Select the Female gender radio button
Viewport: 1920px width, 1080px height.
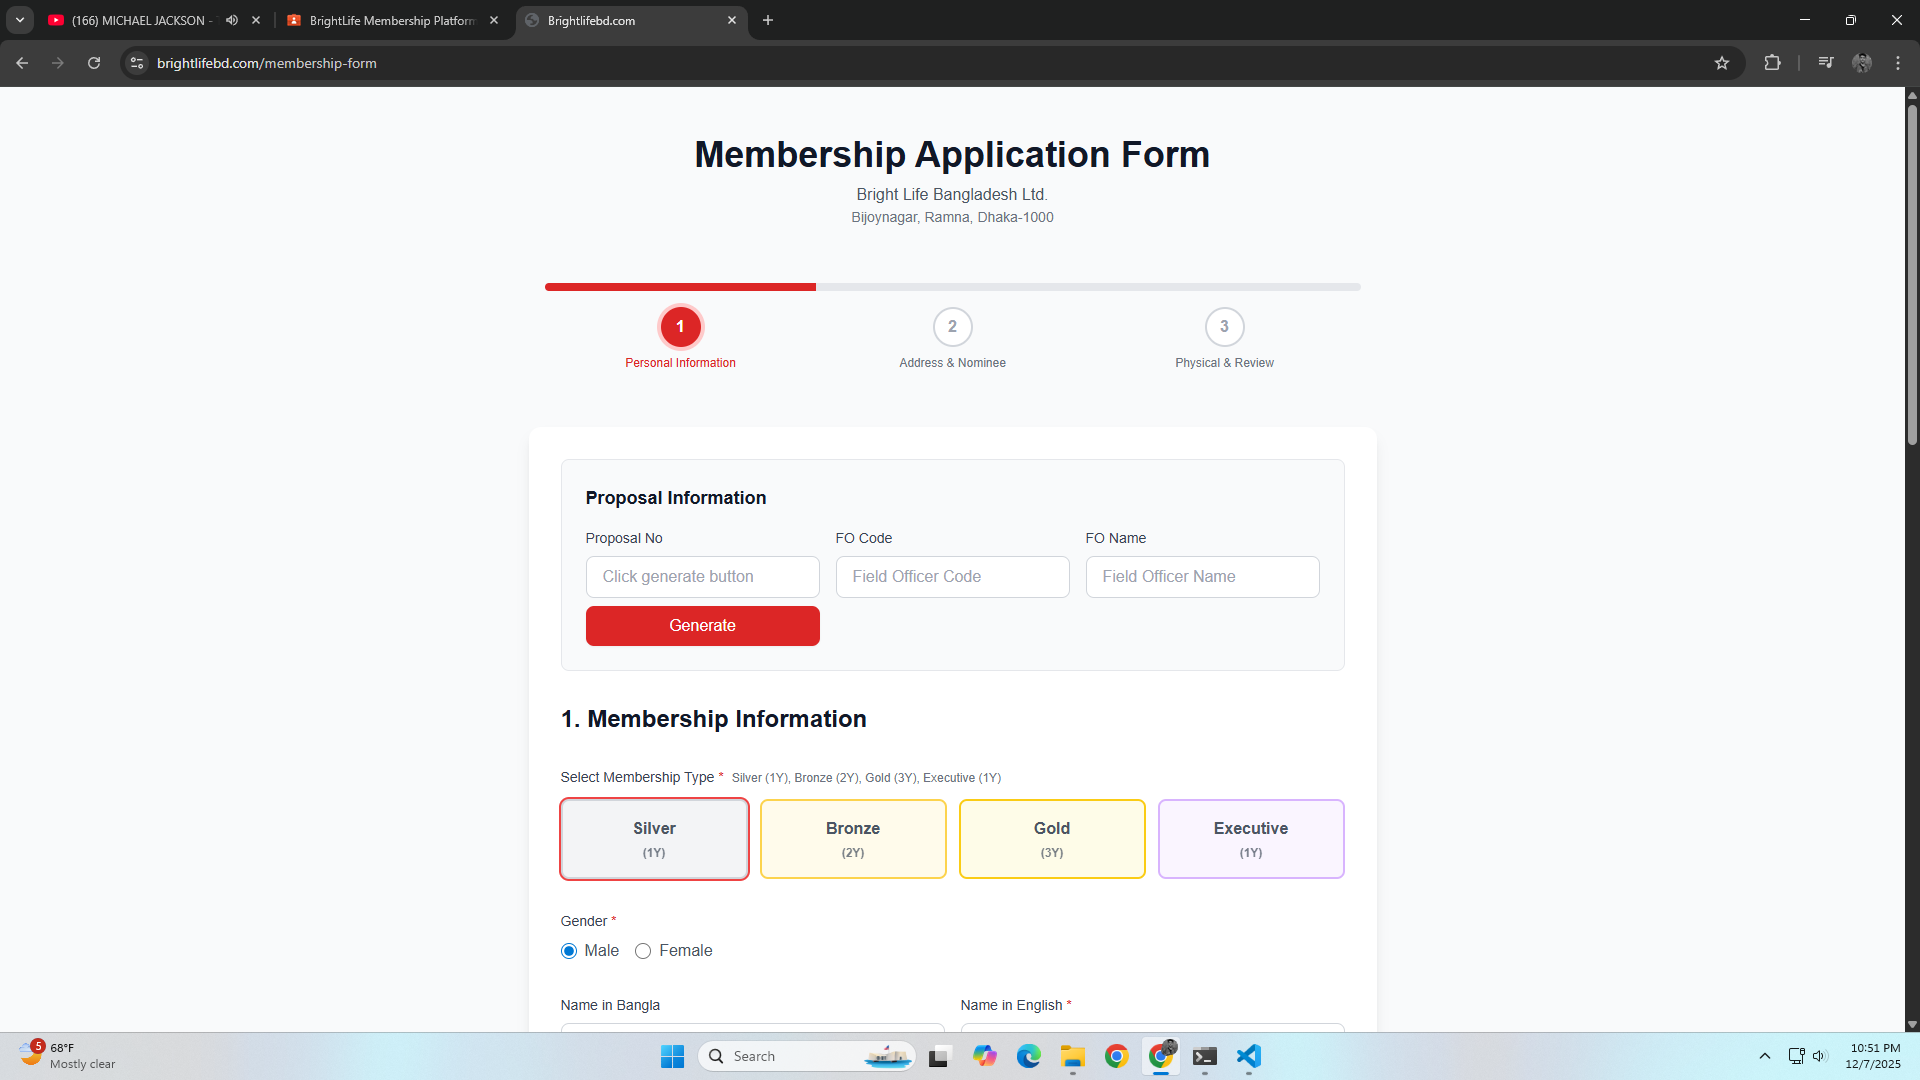click(643, 951)
